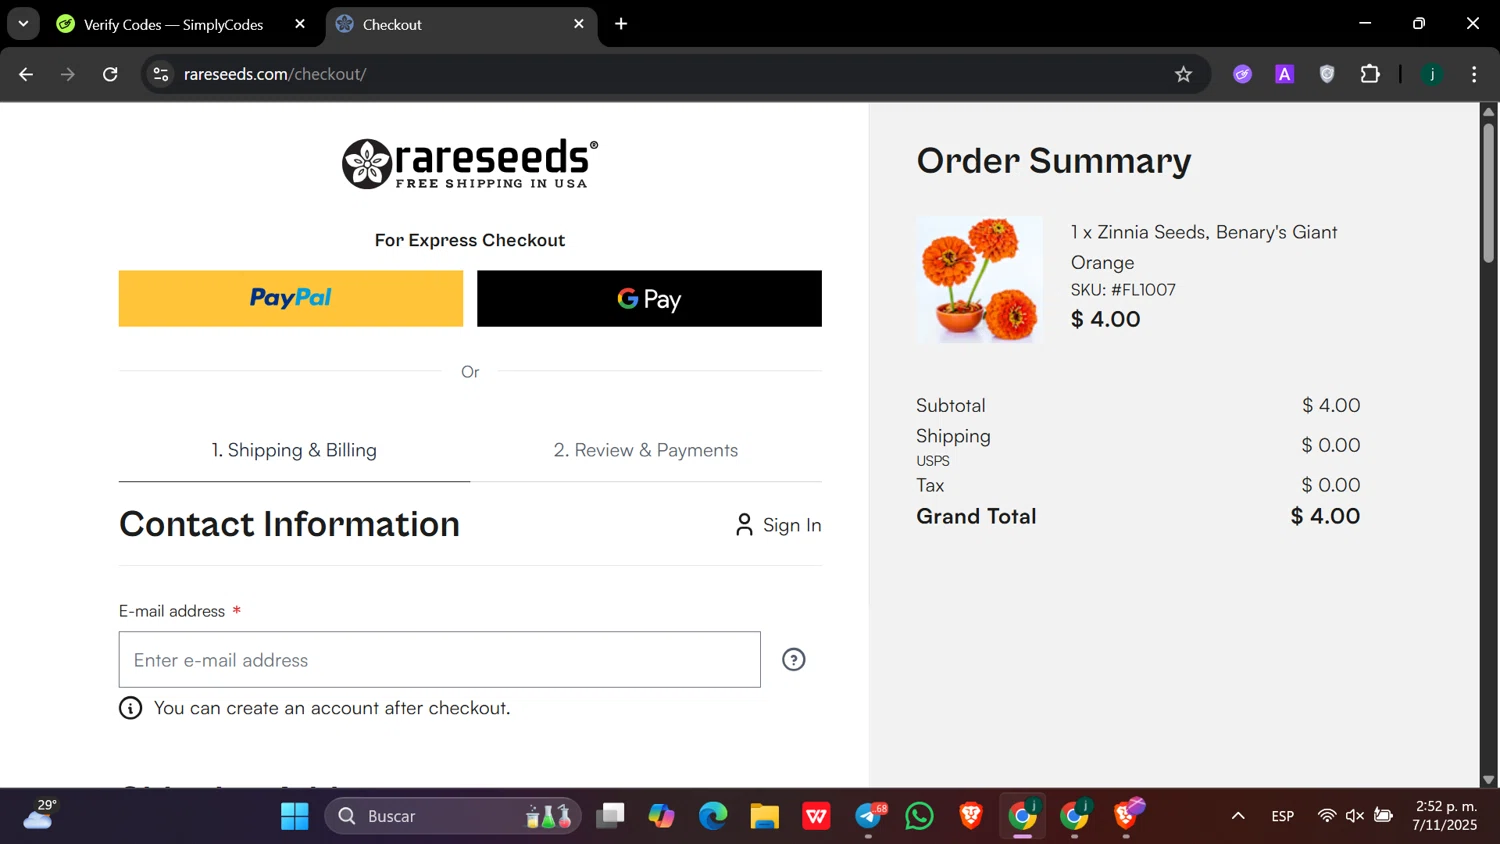Image resolution: width=1500 pixels, height=844 pixels.
Task: Click the Zinnia Seeds product name
Action: (x=1204, y=247)
